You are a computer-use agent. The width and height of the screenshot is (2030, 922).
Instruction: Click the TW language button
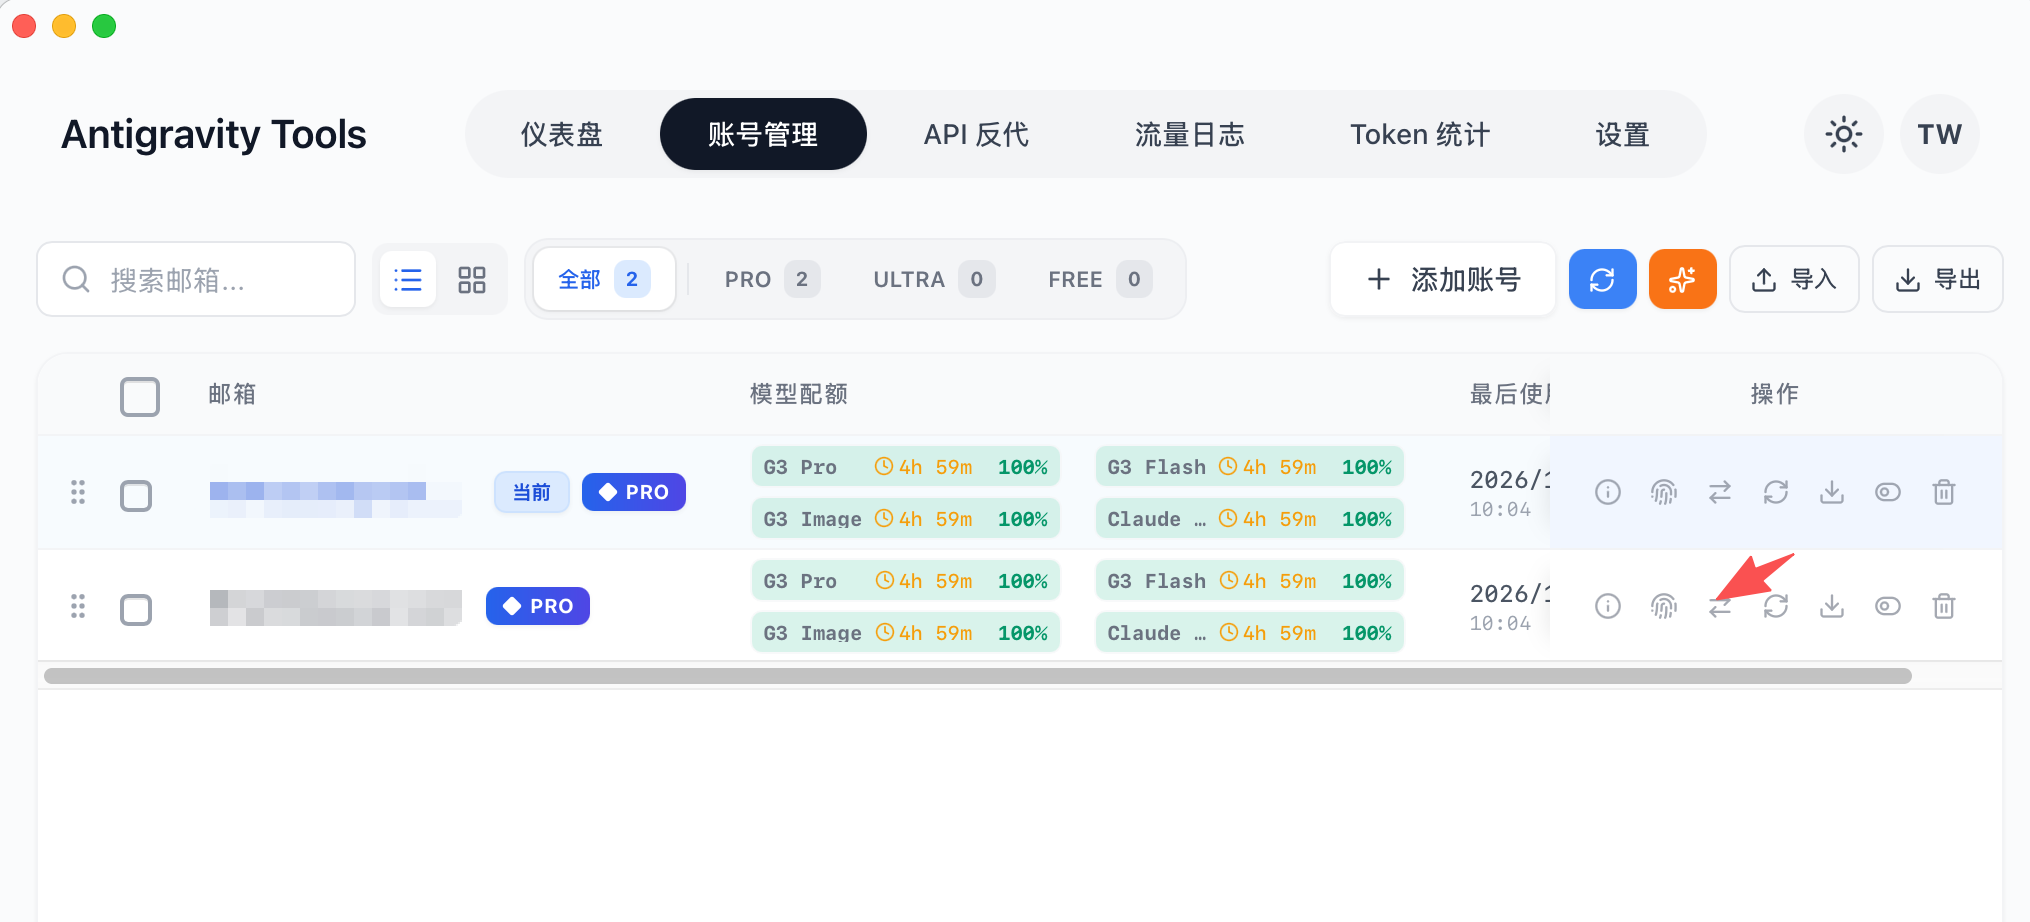1939,134
